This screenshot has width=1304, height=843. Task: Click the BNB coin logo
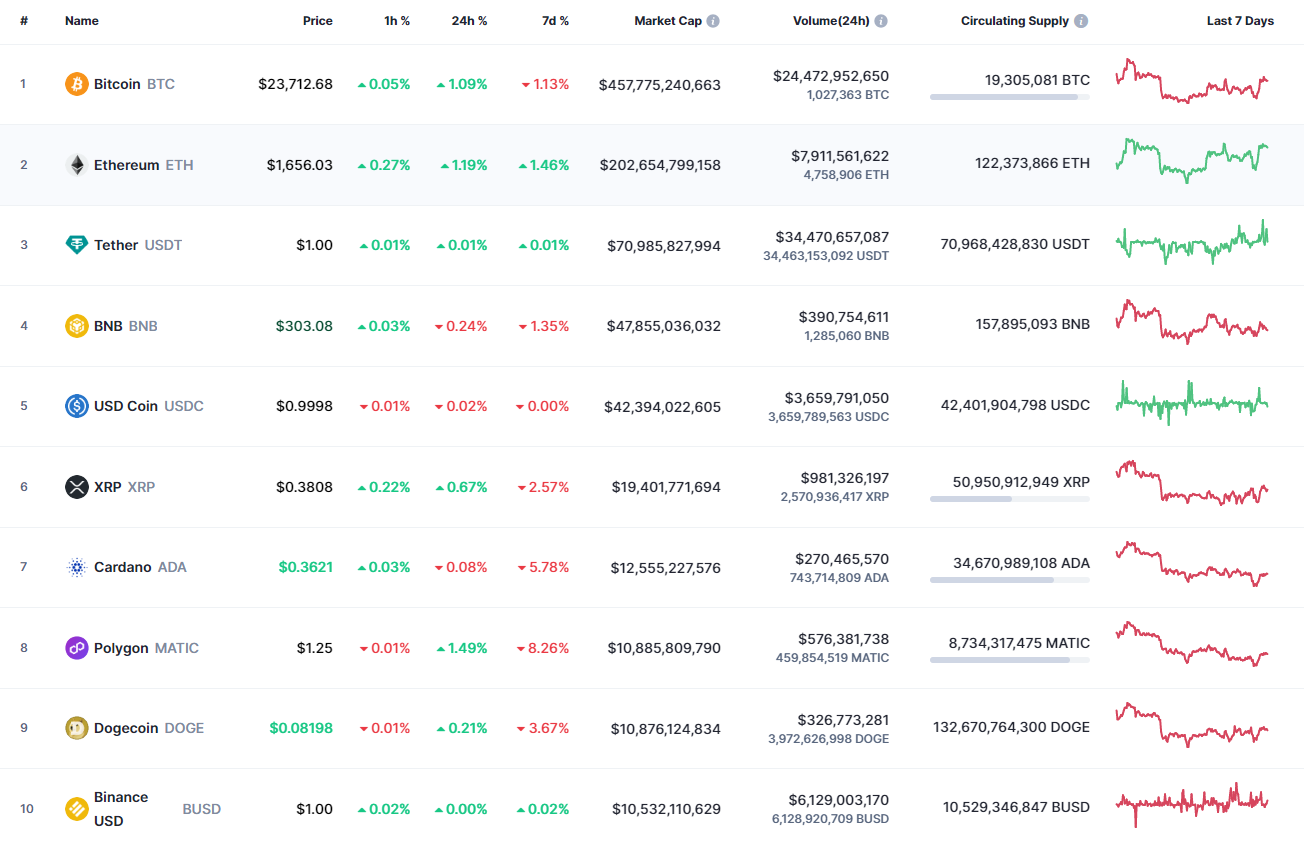(x=78, y=325)
